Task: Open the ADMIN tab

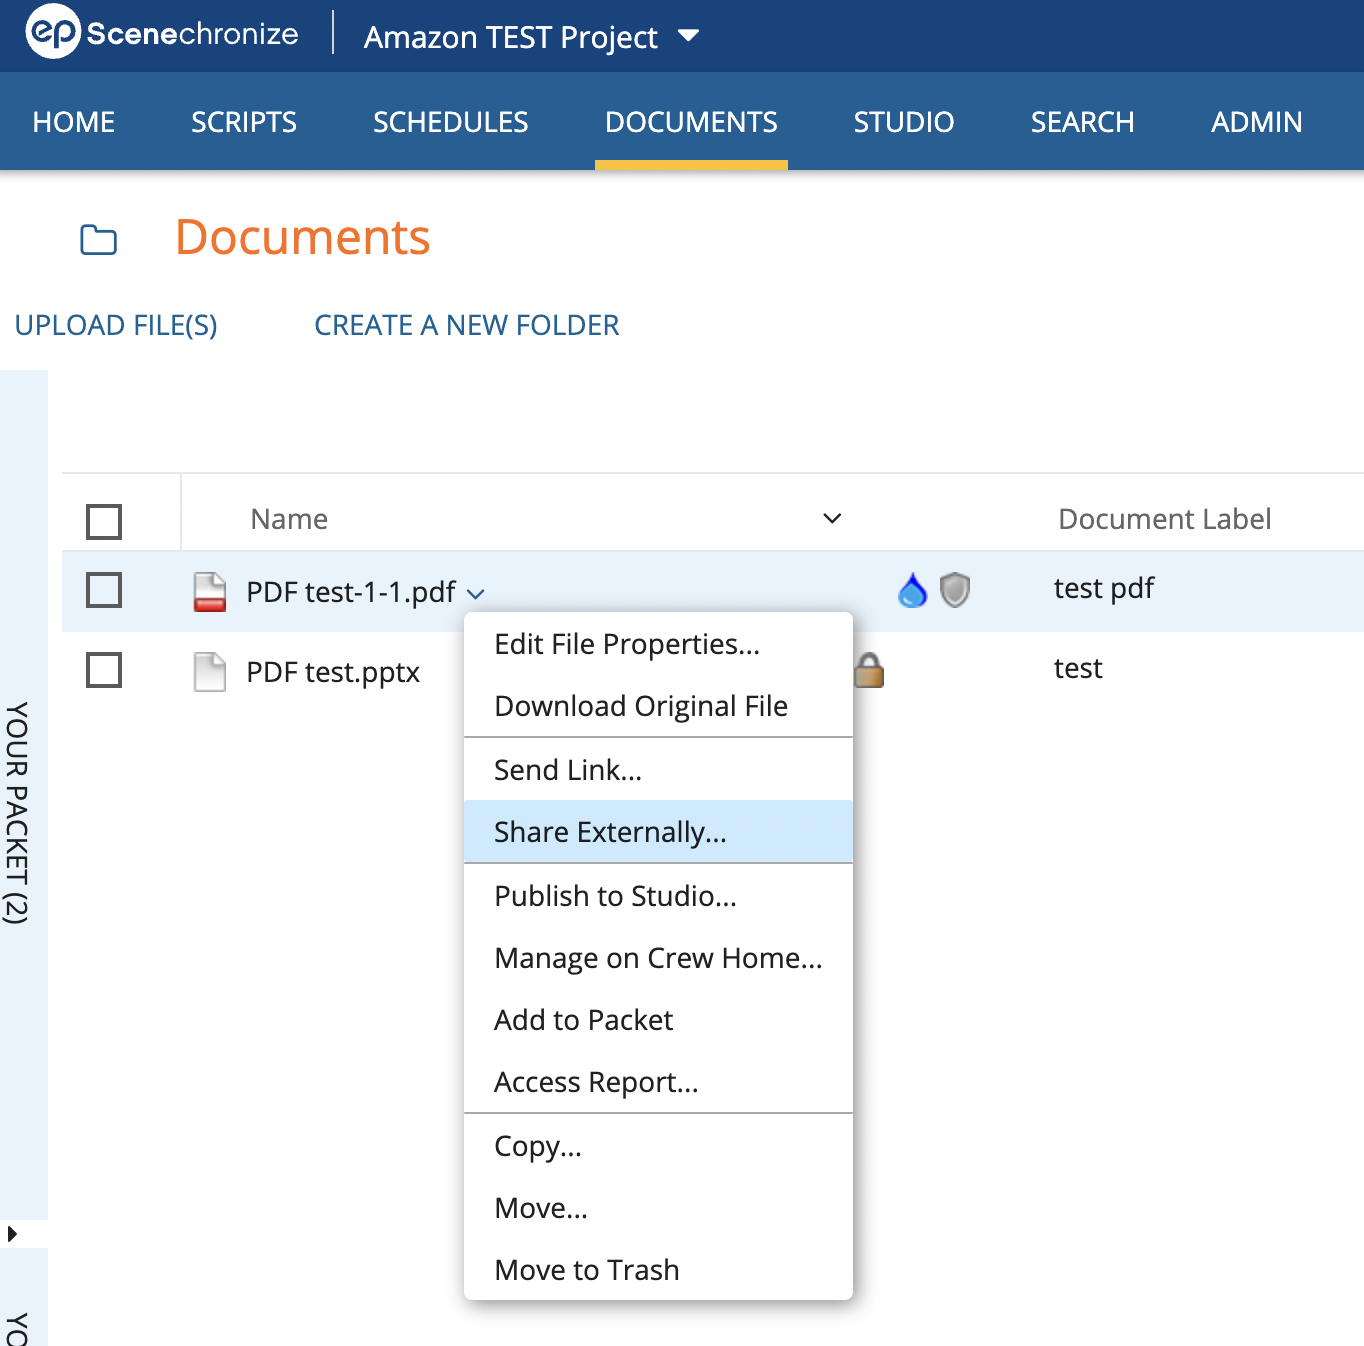Action: point(1257,122)
